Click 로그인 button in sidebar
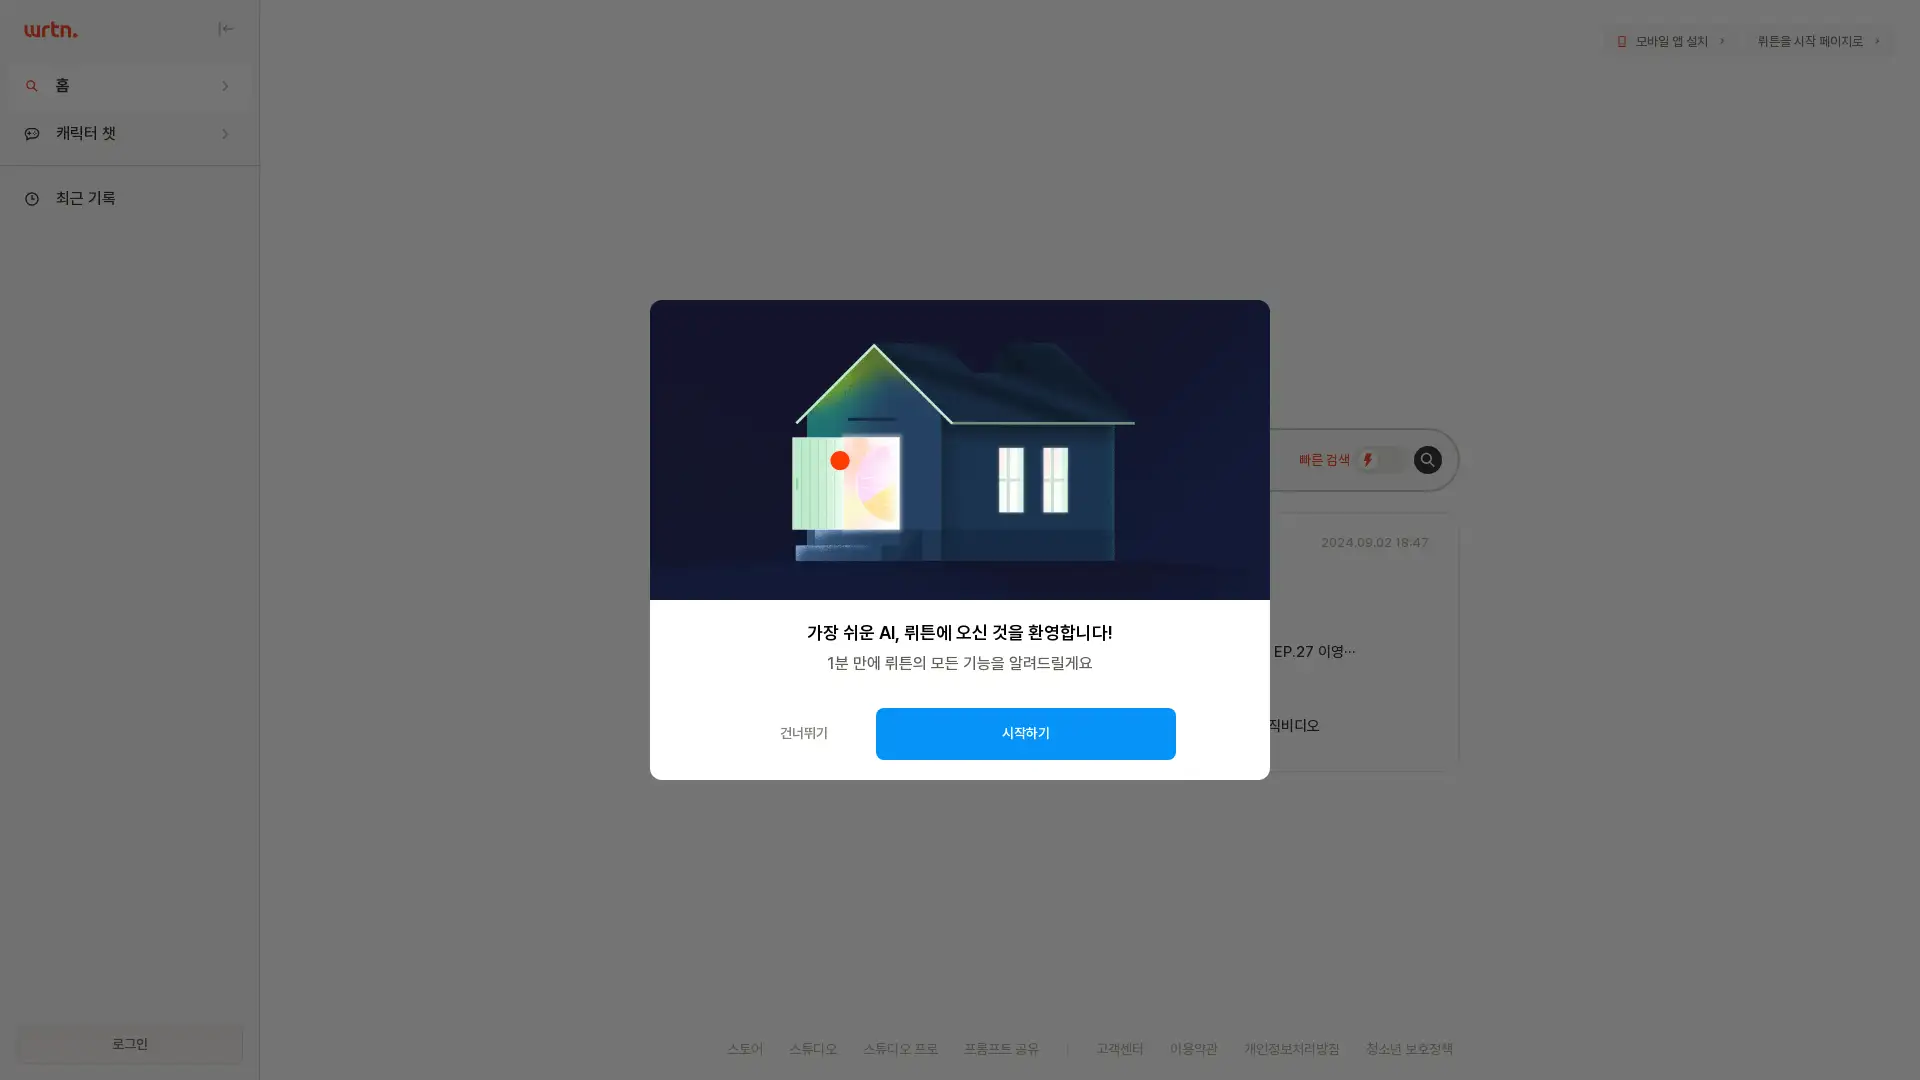 129,1044
